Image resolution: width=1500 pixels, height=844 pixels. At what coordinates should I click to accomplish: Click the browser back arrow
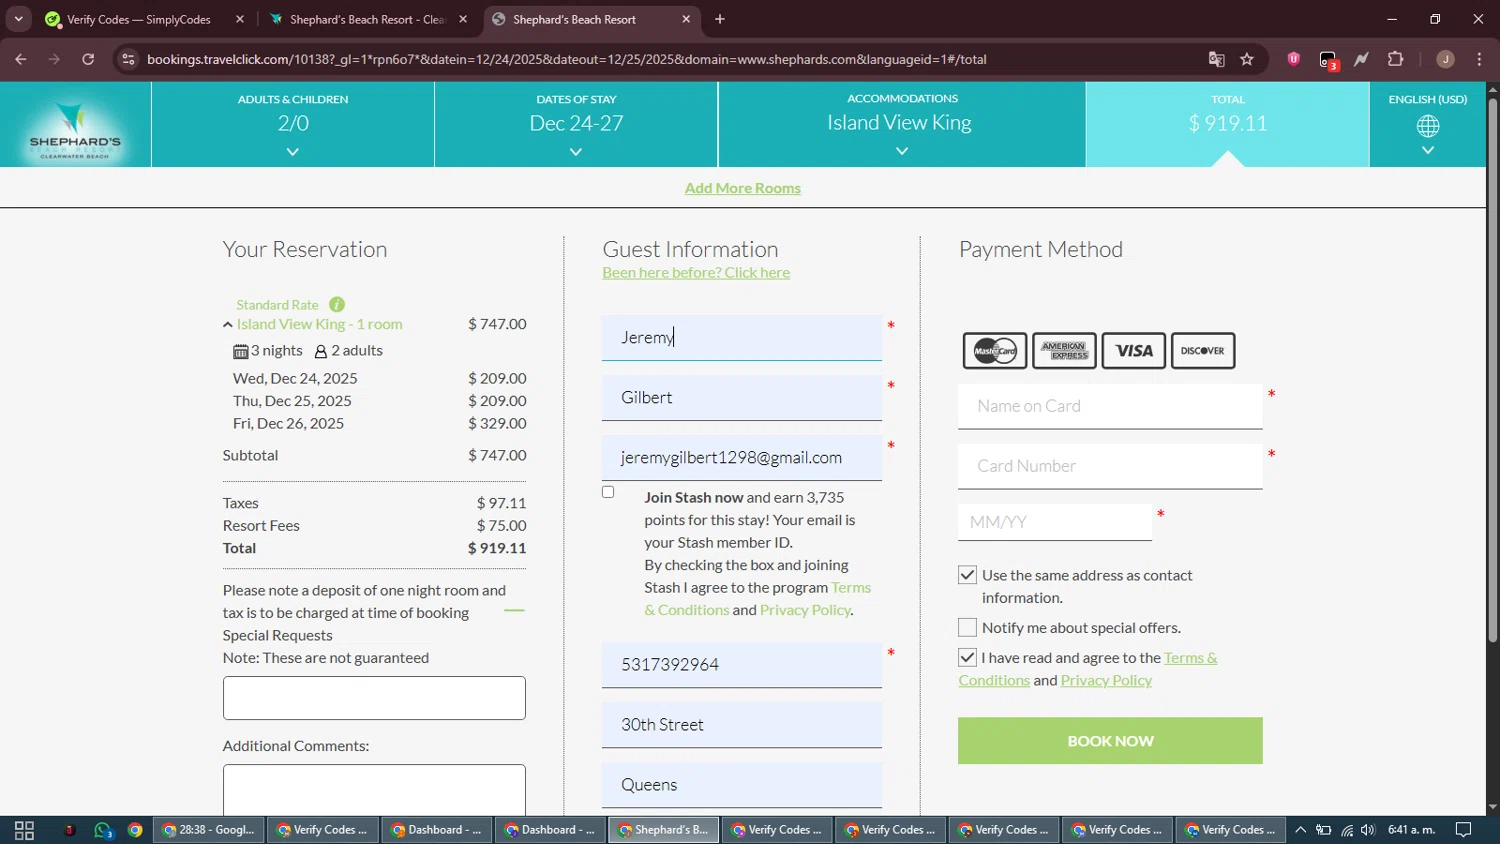click(x=21, y=59)
